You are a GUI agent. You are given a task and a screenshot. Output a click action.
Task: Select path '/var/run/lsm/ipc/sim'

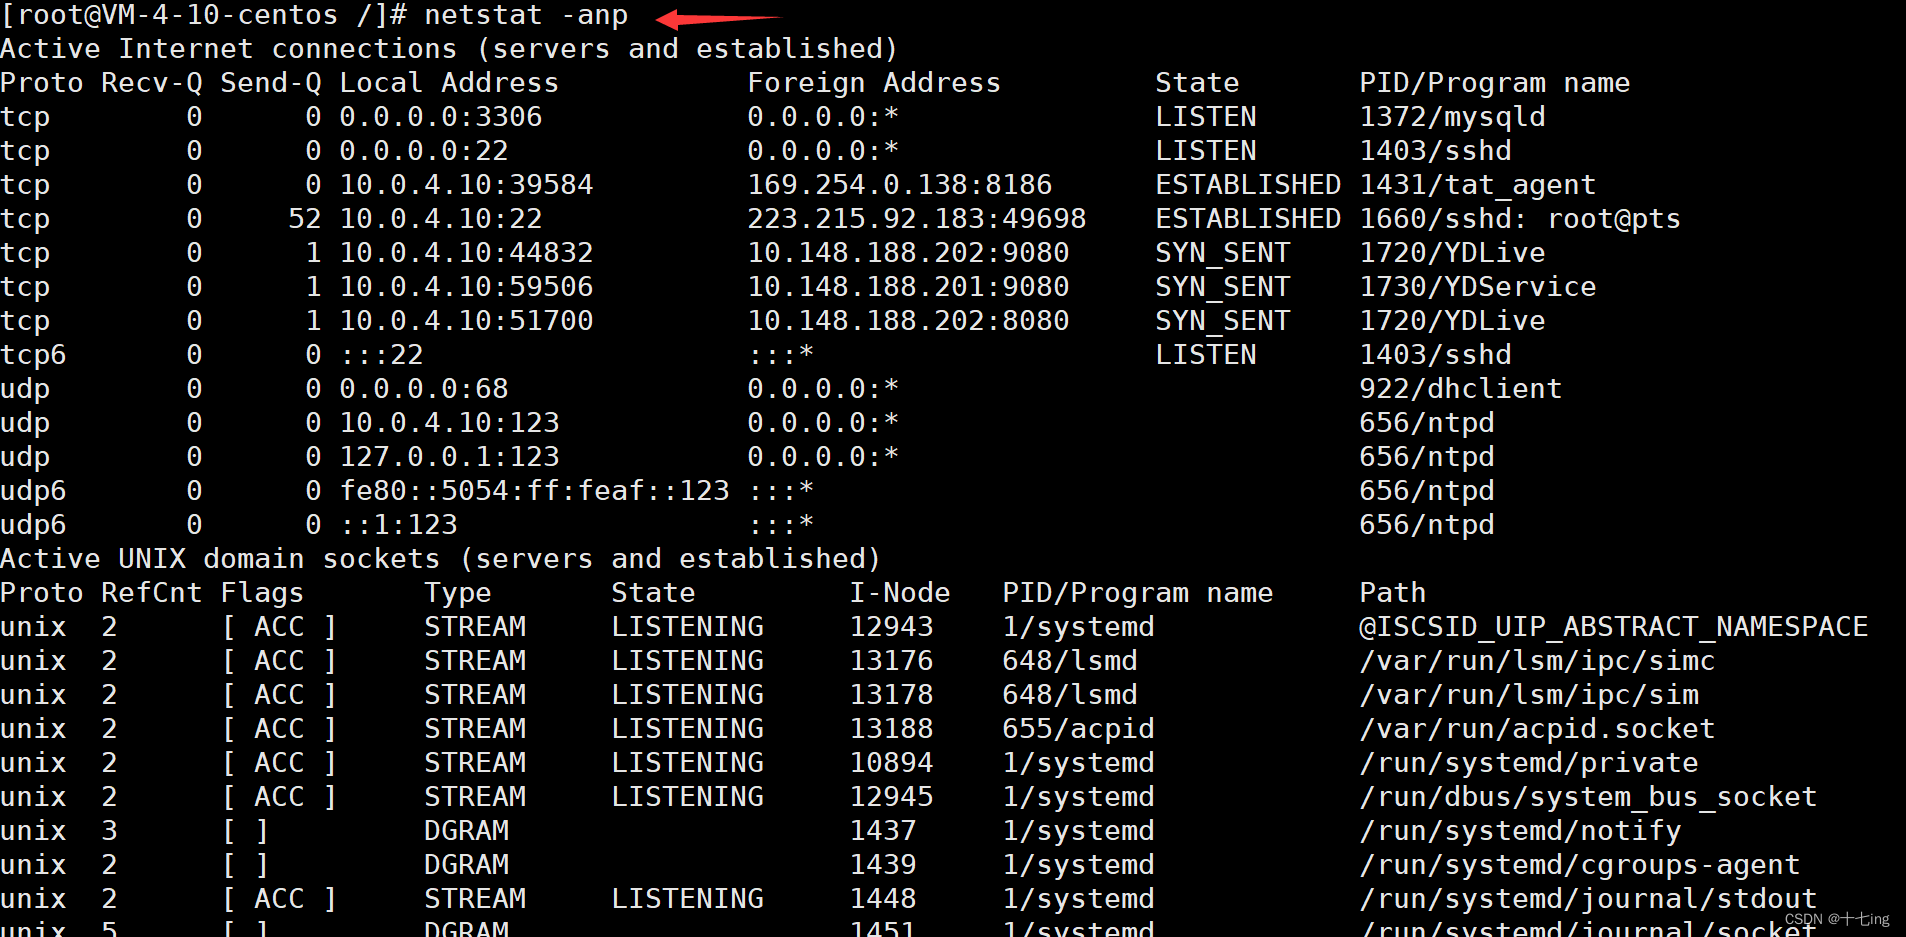1529,695
